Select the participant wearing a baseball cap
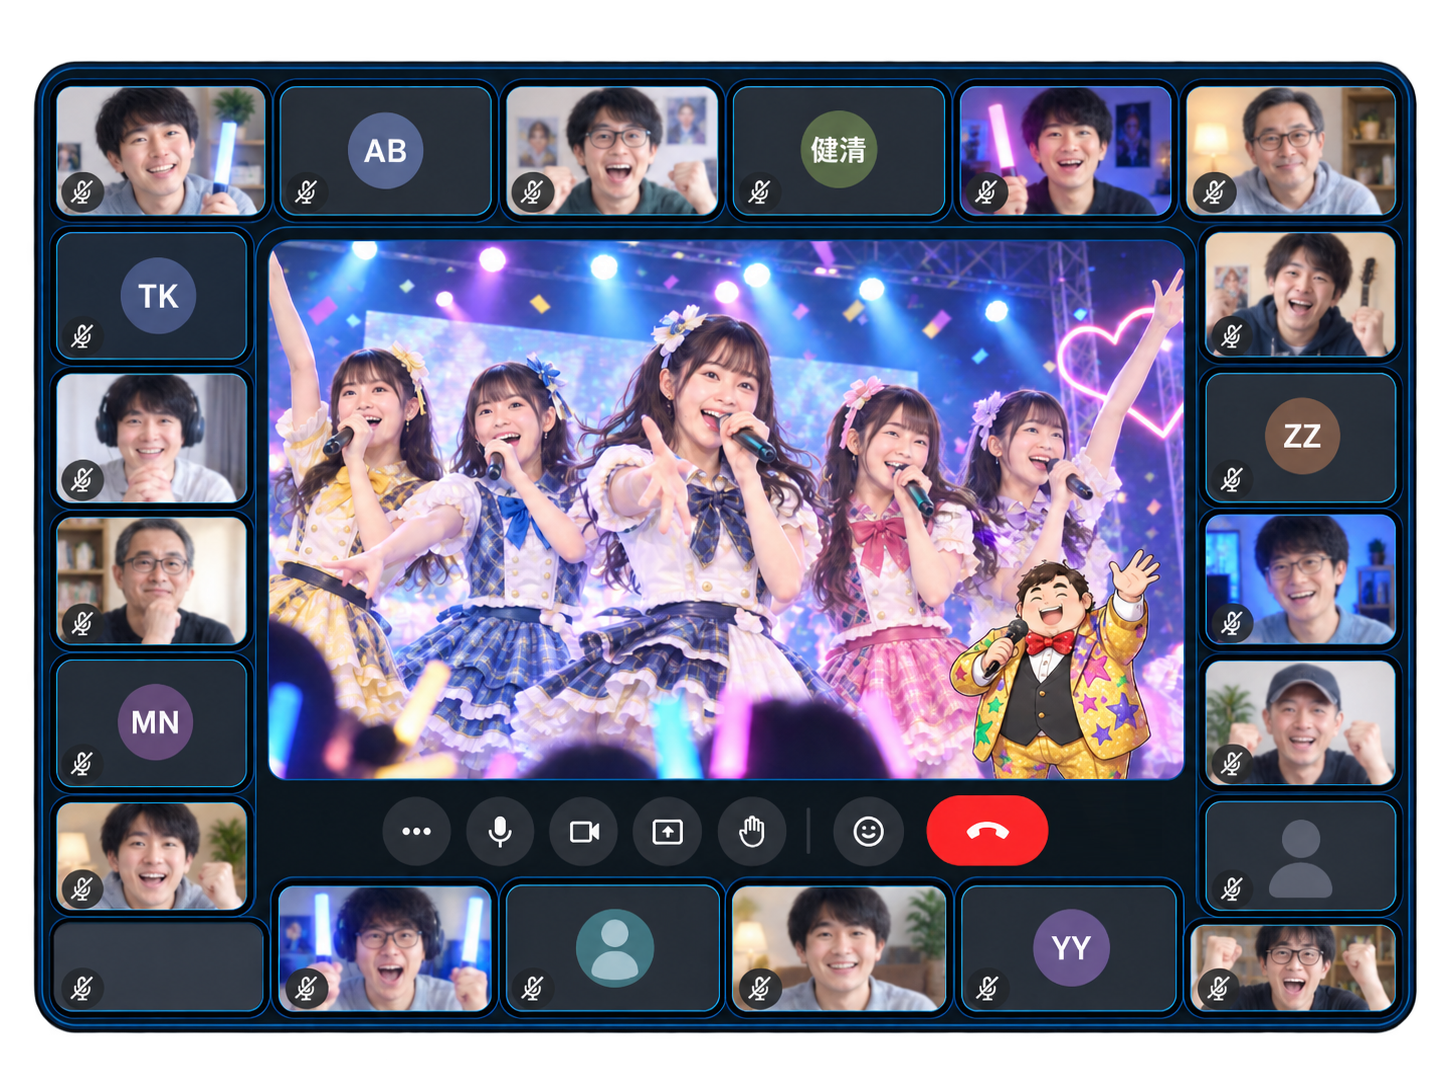The height and width of the screenshot is (1086, 1448). [1300, 722]
